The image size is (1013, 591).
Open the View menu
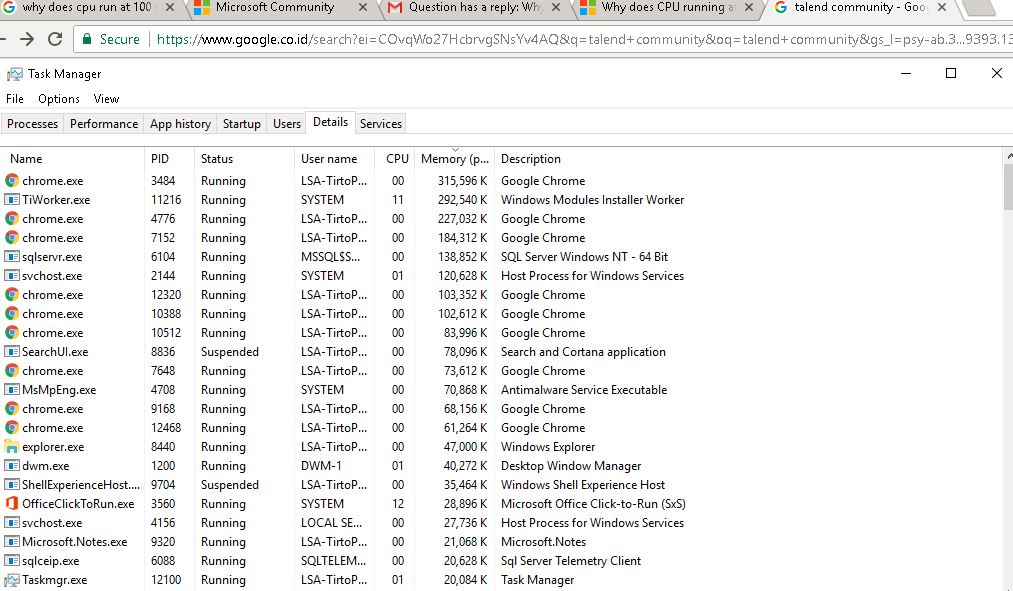point(106,99)
